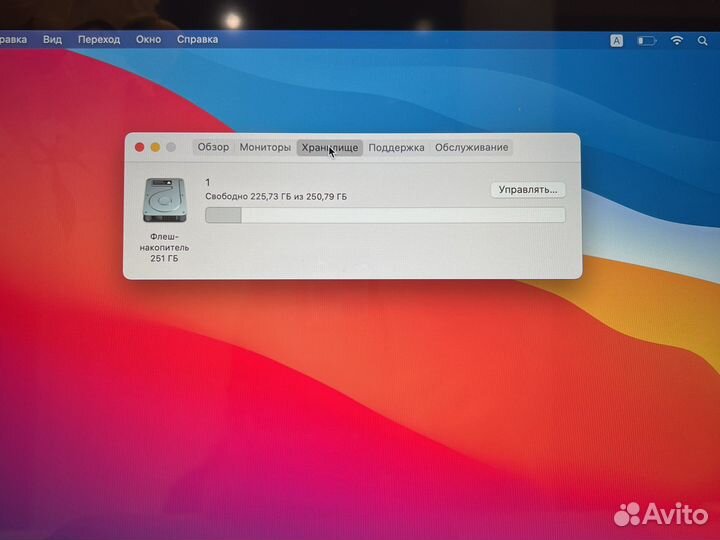Click the used segment of storage bar

coord(223,215)
